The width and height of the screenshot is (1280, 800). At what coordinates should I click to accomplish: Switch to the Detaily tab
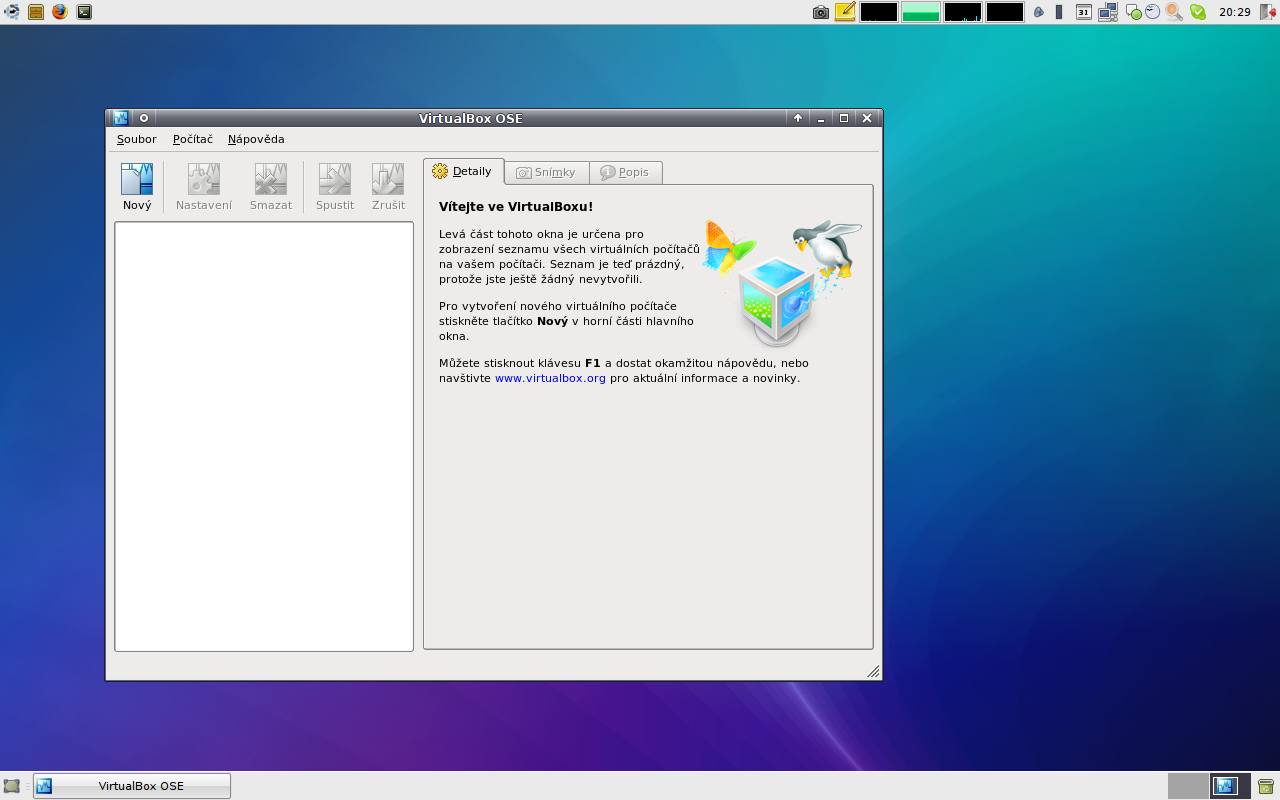click(x=463, y=171)
